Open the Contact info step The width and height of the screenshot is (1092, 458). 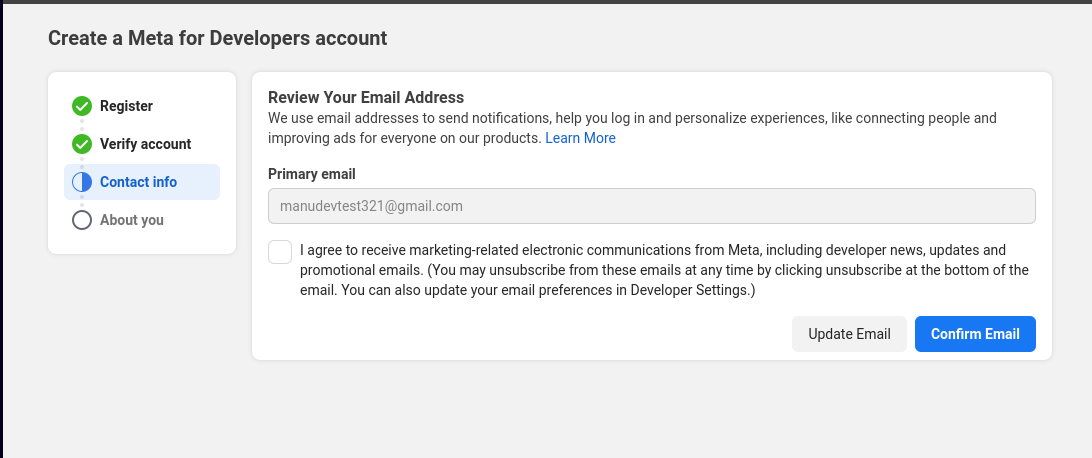pyautogui.click(x=138, y=182)
